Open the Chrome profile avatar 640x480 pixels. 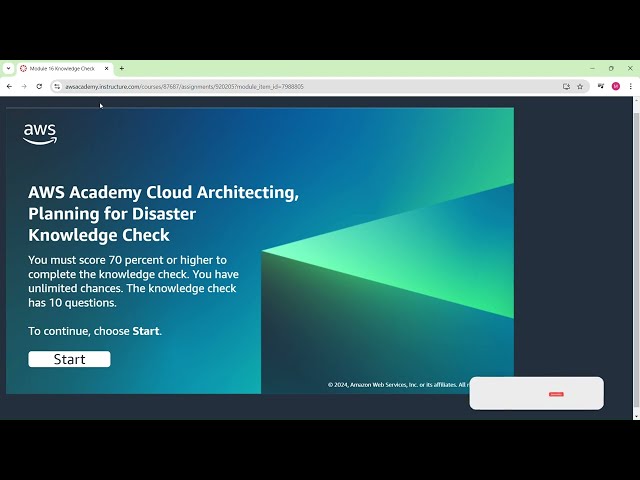(x=616, y=86)
